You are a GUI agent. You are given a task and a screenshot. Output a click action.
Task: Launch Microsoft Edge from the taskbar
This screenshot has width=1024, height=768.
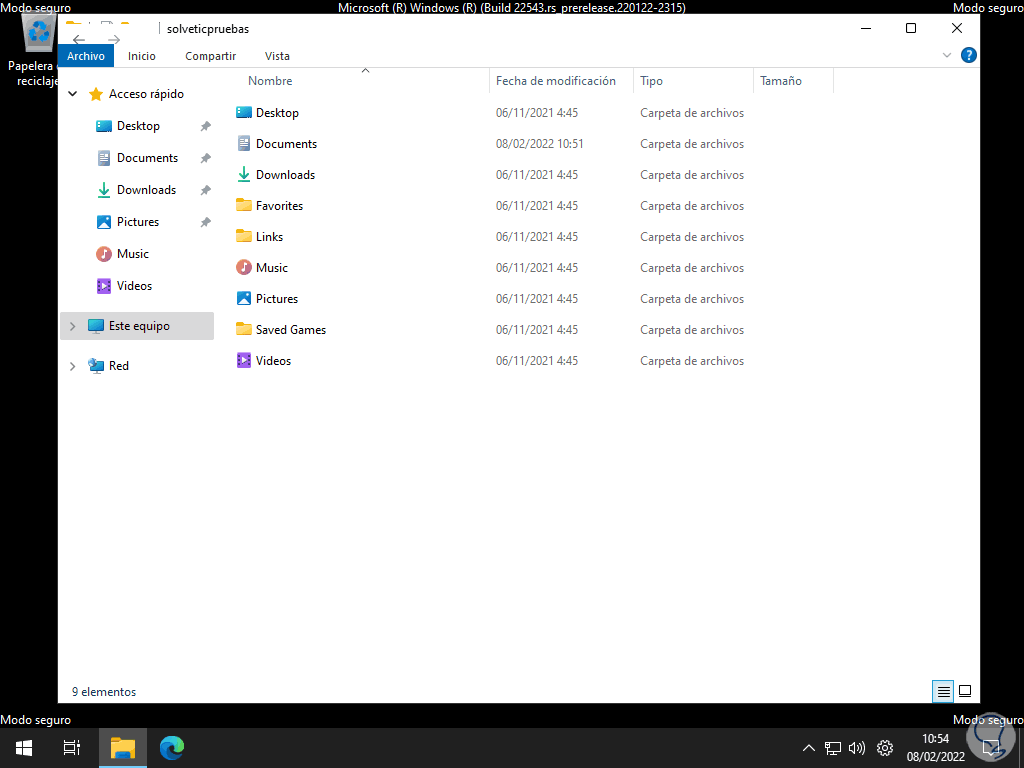[x=172, y=747]
